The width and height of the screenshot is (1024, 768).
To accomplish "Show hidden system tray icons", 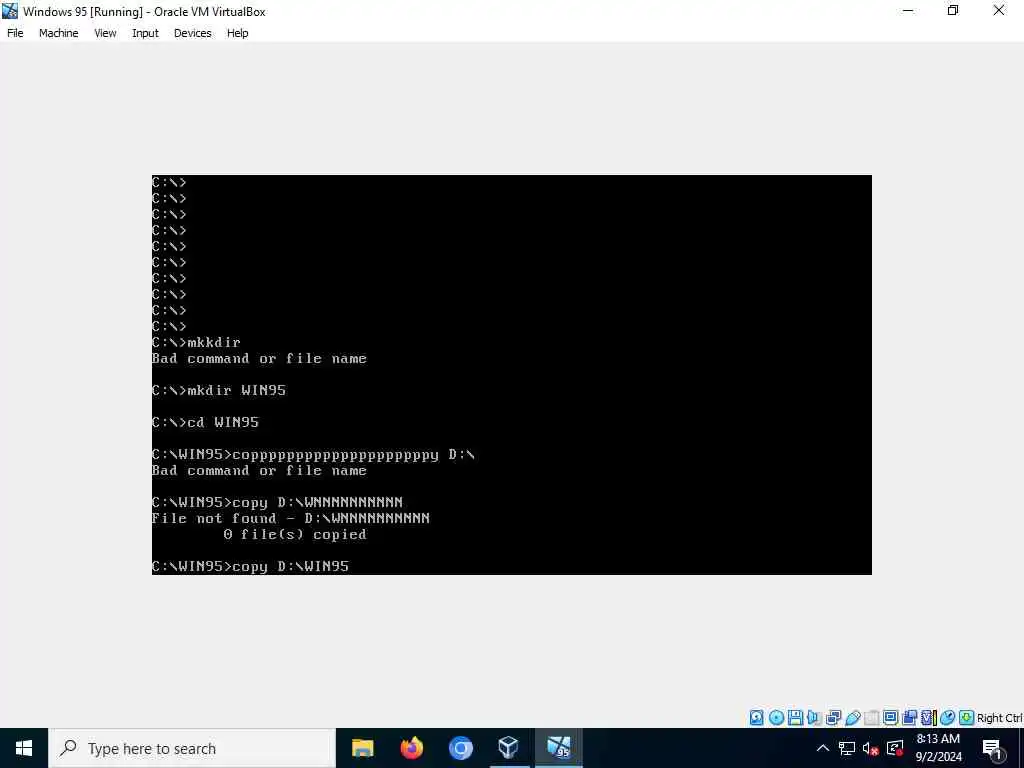I will (823, 748).
